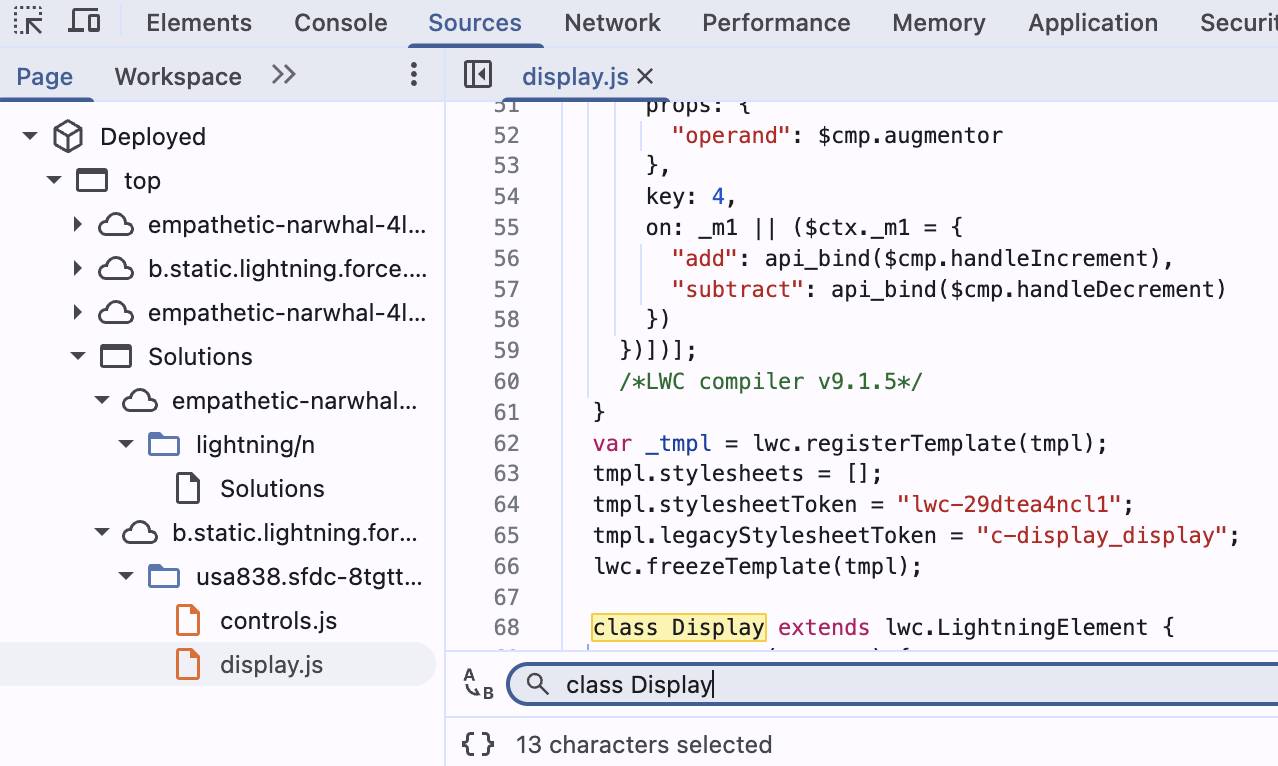Click the Solutions frame window icon
The image size is (1278, 766).
(116, 356)
